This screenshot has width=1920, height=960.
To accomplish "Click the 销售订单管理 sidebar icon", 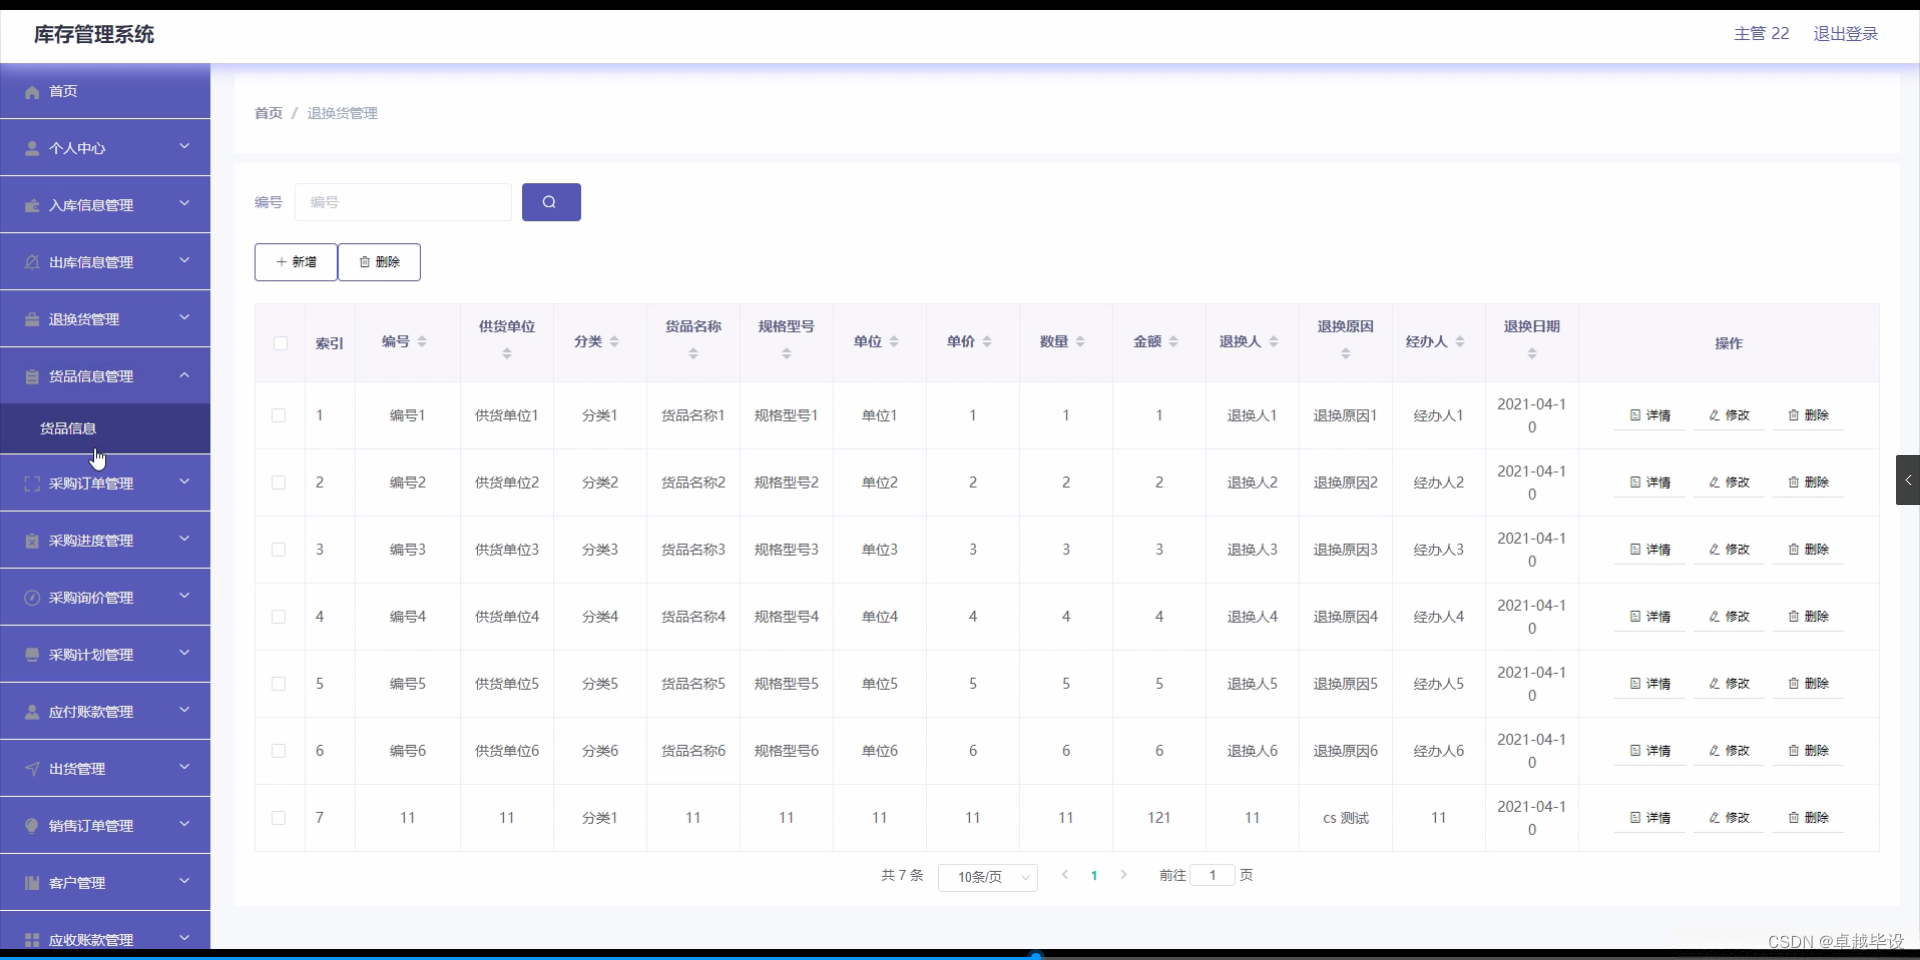I will click(x=31, y=825).
